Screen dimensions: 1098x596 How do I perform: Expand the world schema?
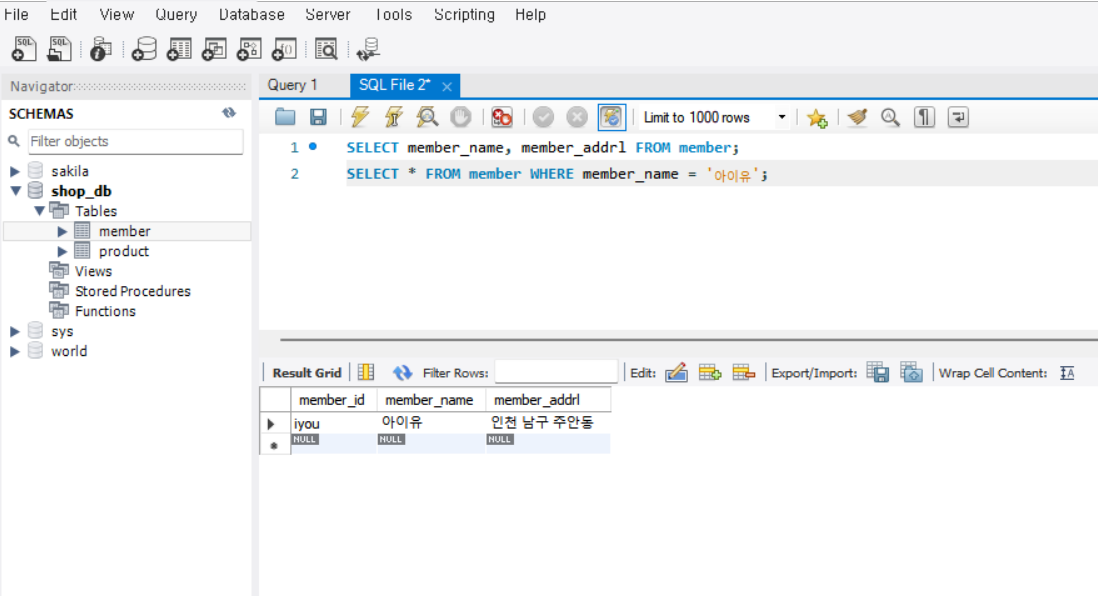pyautogui.click(x=15, y=352)
